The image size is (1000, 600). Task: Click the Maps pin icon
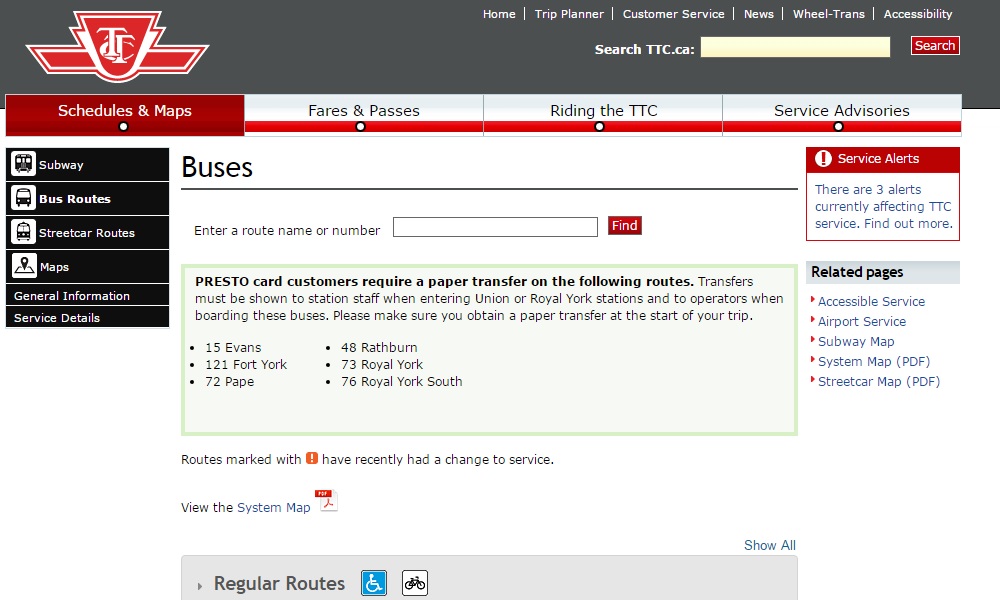pos(24,266)
